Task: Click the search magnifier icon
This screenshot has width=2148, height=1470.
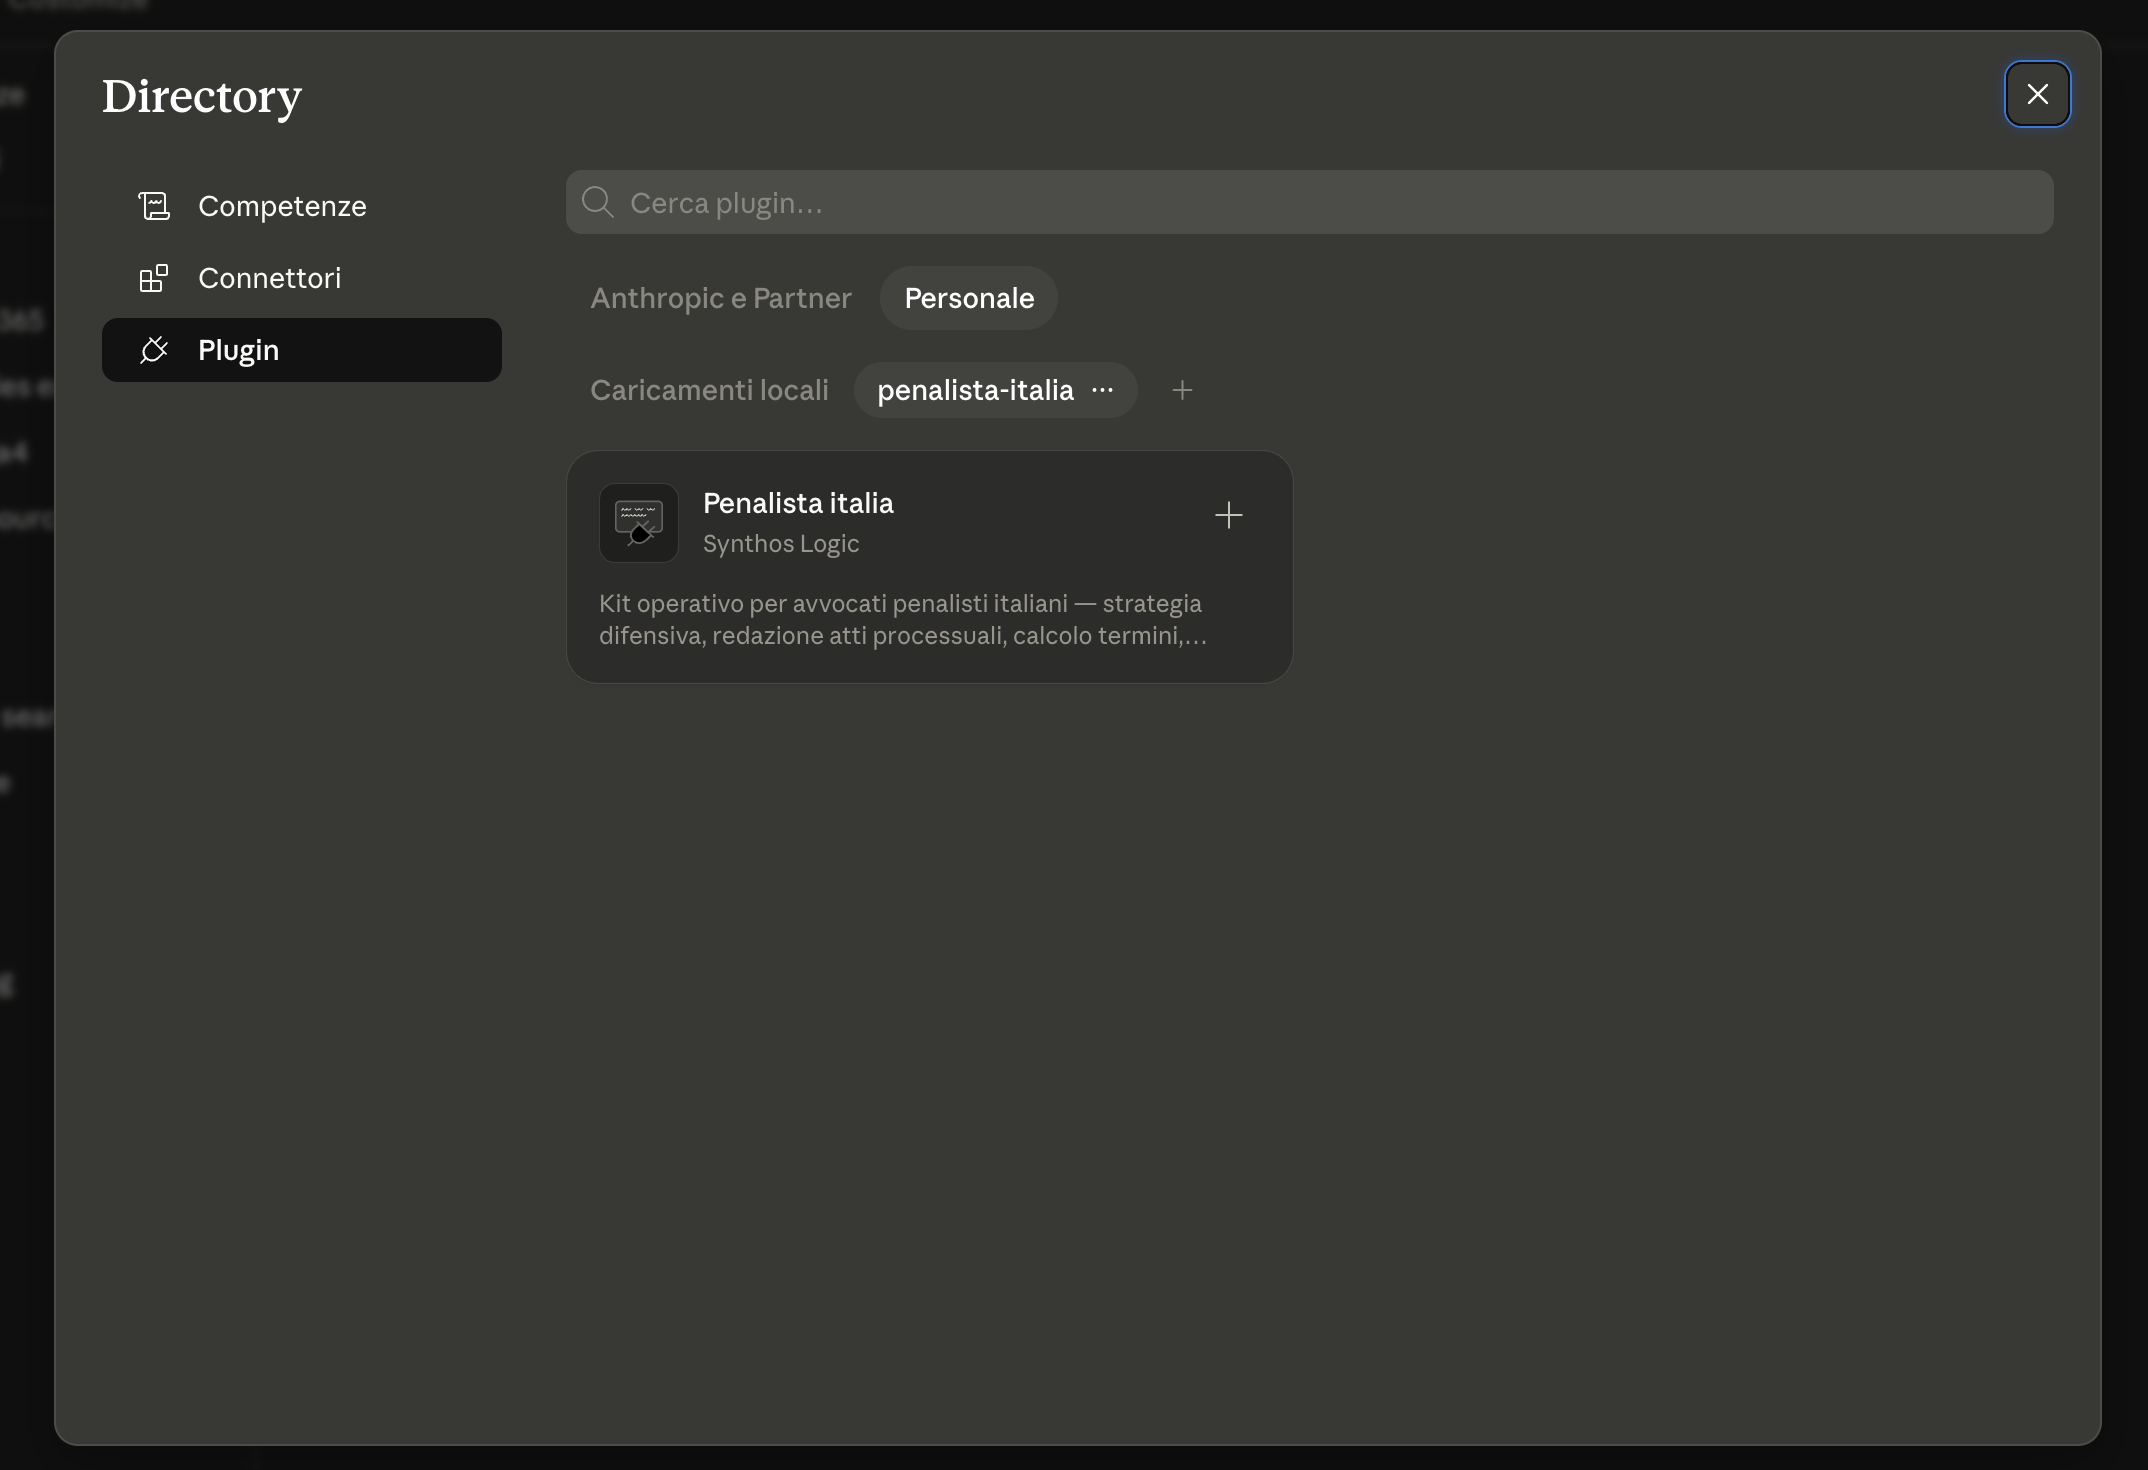Action: (597, 202)
